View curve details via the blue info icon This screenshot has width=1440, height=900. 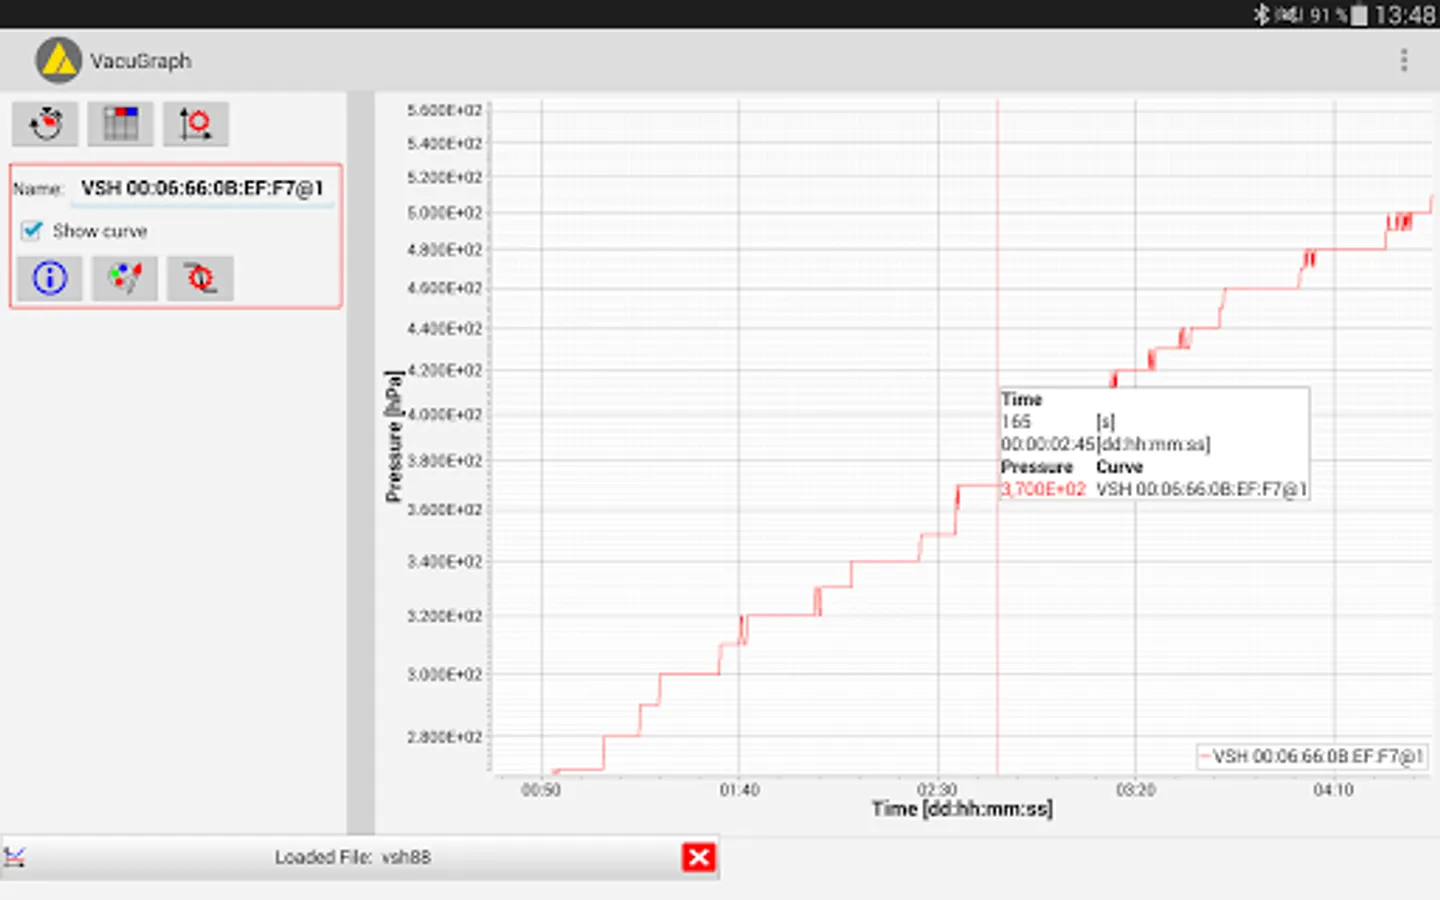pyautogui.click(x=49, y=278)
